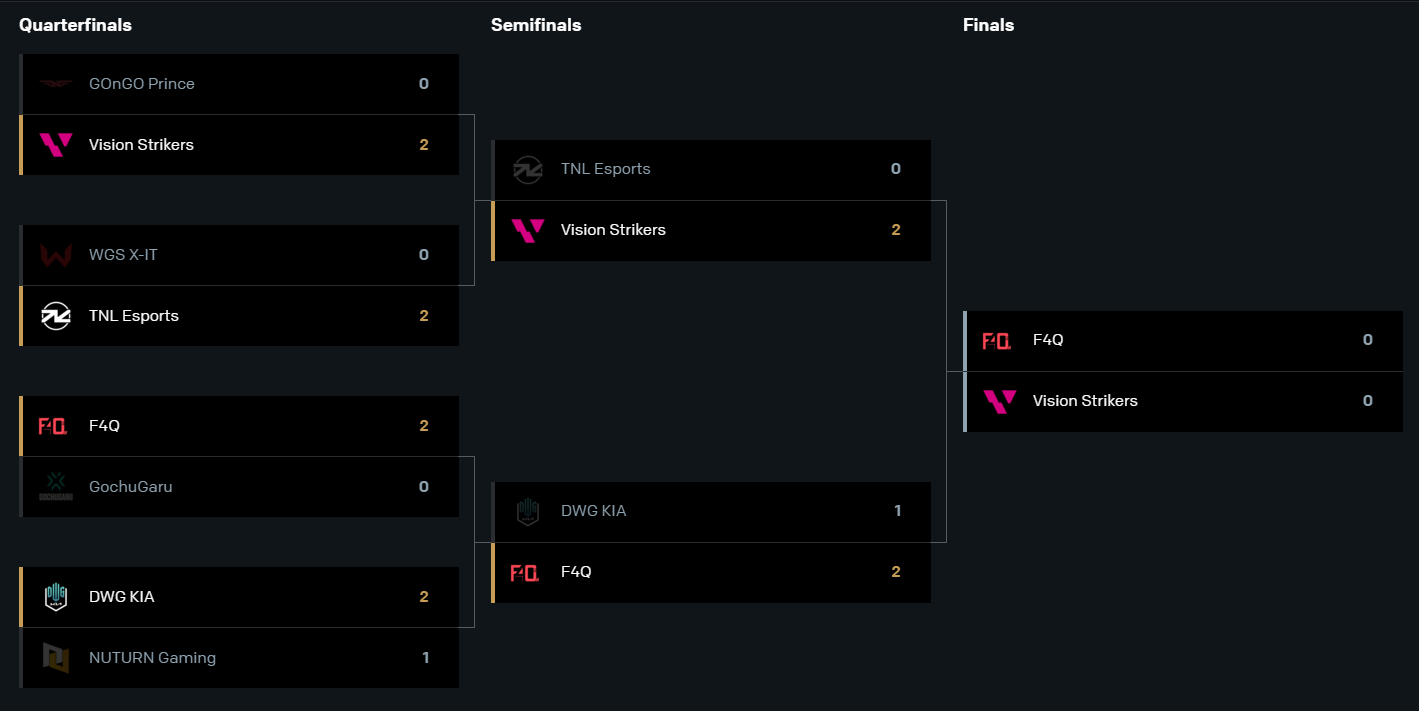The width and height of the screenshot is (1419, 711).
Task: Open NUTURN Gaming team name link
Action: click(x=152, y=658)
